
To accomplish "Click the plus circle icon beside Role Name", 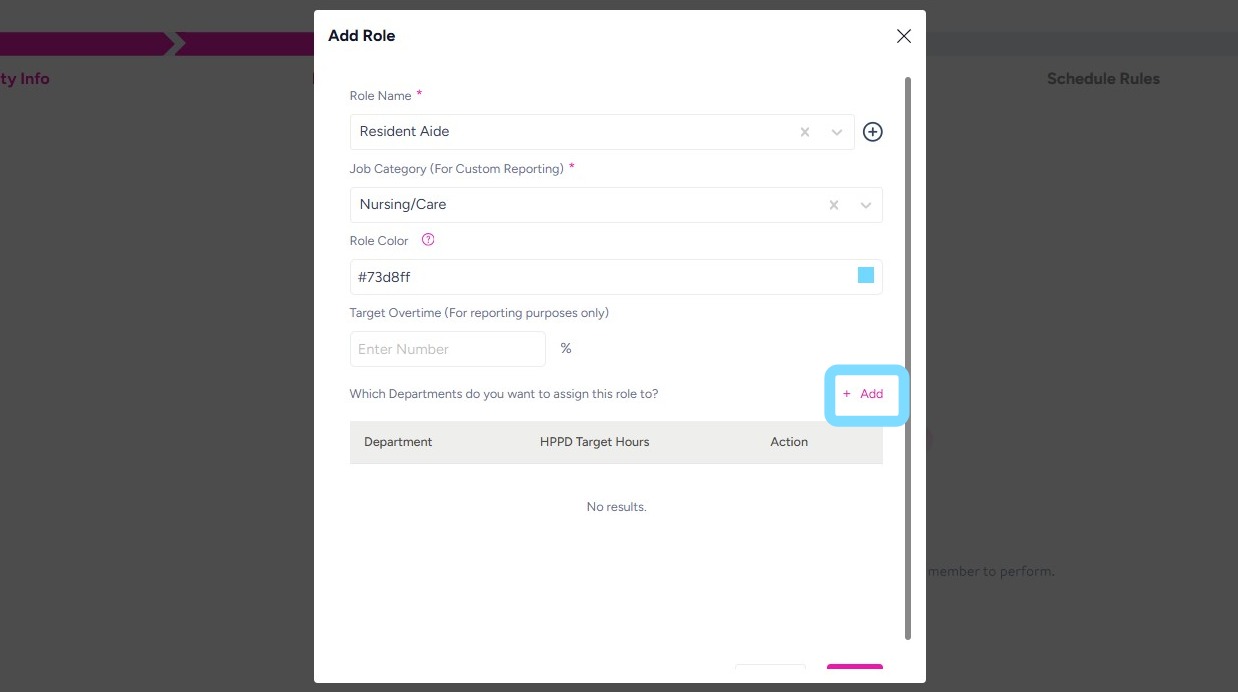I will 872,132.
